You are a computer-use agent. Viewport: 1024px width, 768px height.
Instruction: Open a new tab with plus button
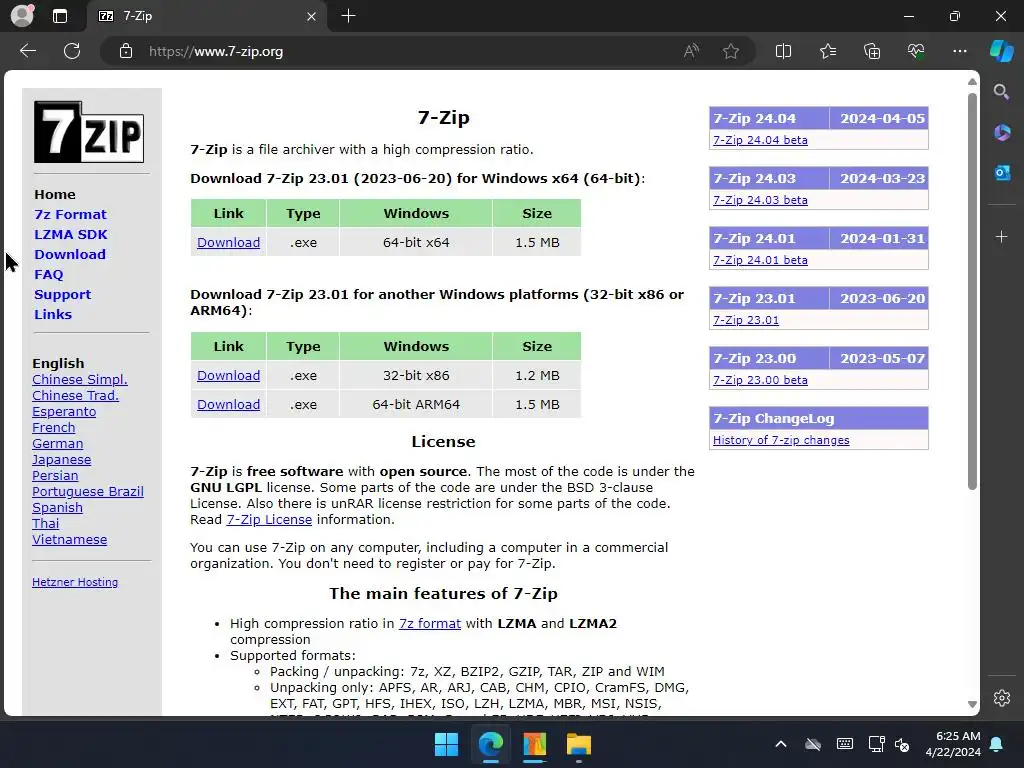click(349, 16)
